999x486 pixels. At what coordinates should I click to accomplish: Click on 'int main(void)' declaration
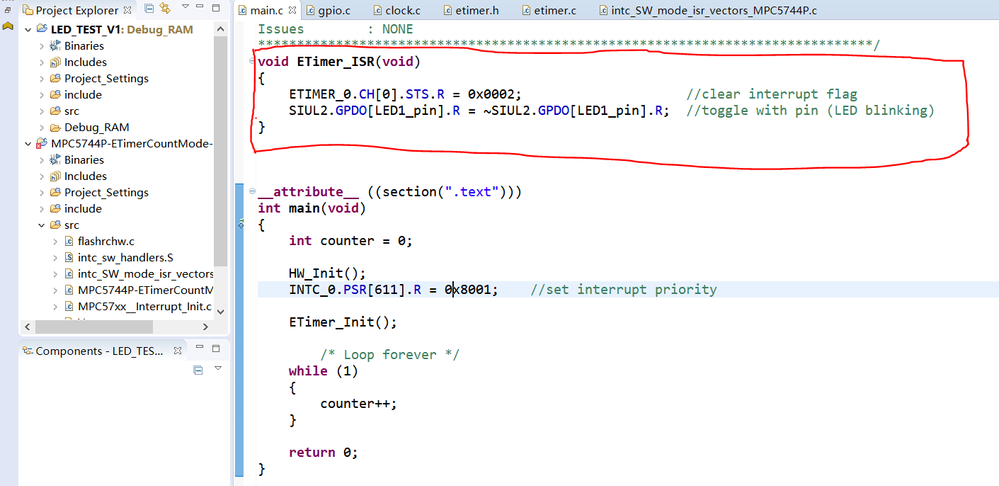tap(312, 208)
